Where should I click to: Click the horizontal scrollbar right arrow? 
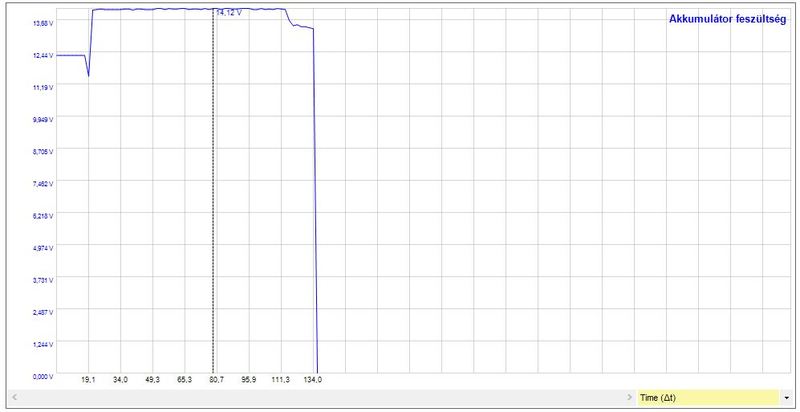click(x=628, y=398)
